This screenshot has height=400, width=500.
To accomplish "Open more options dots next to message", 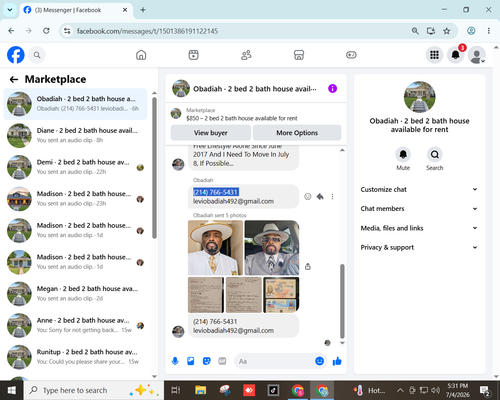I will (x=332, y=197).
